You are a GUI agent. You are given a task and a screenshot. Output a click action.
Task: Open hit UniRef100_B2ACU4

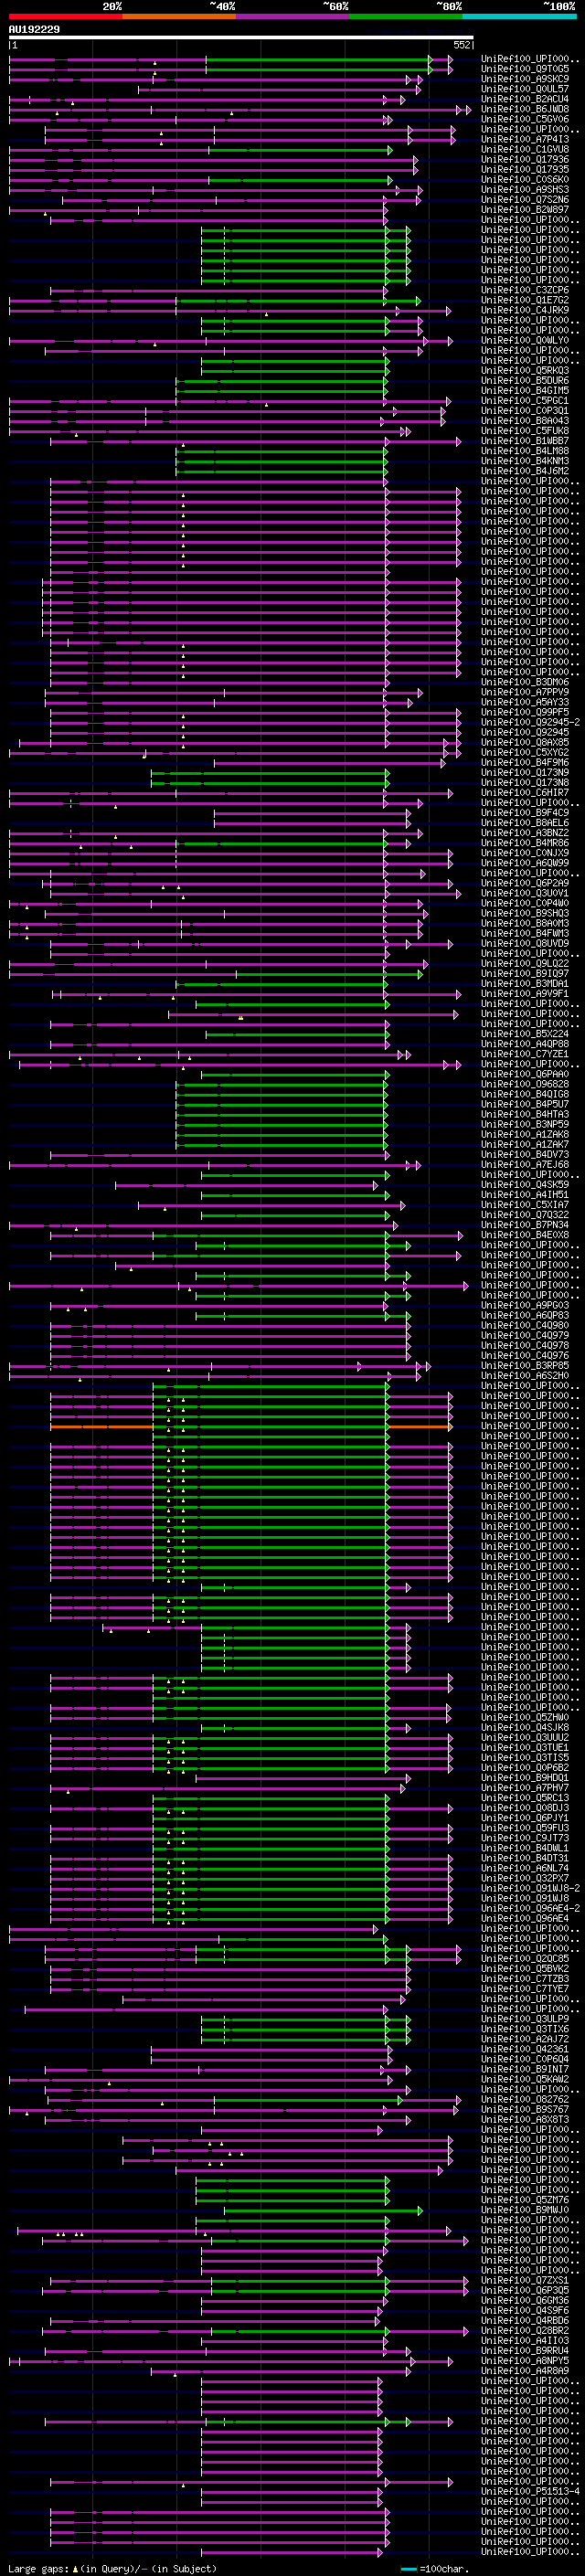pos(525,99)
